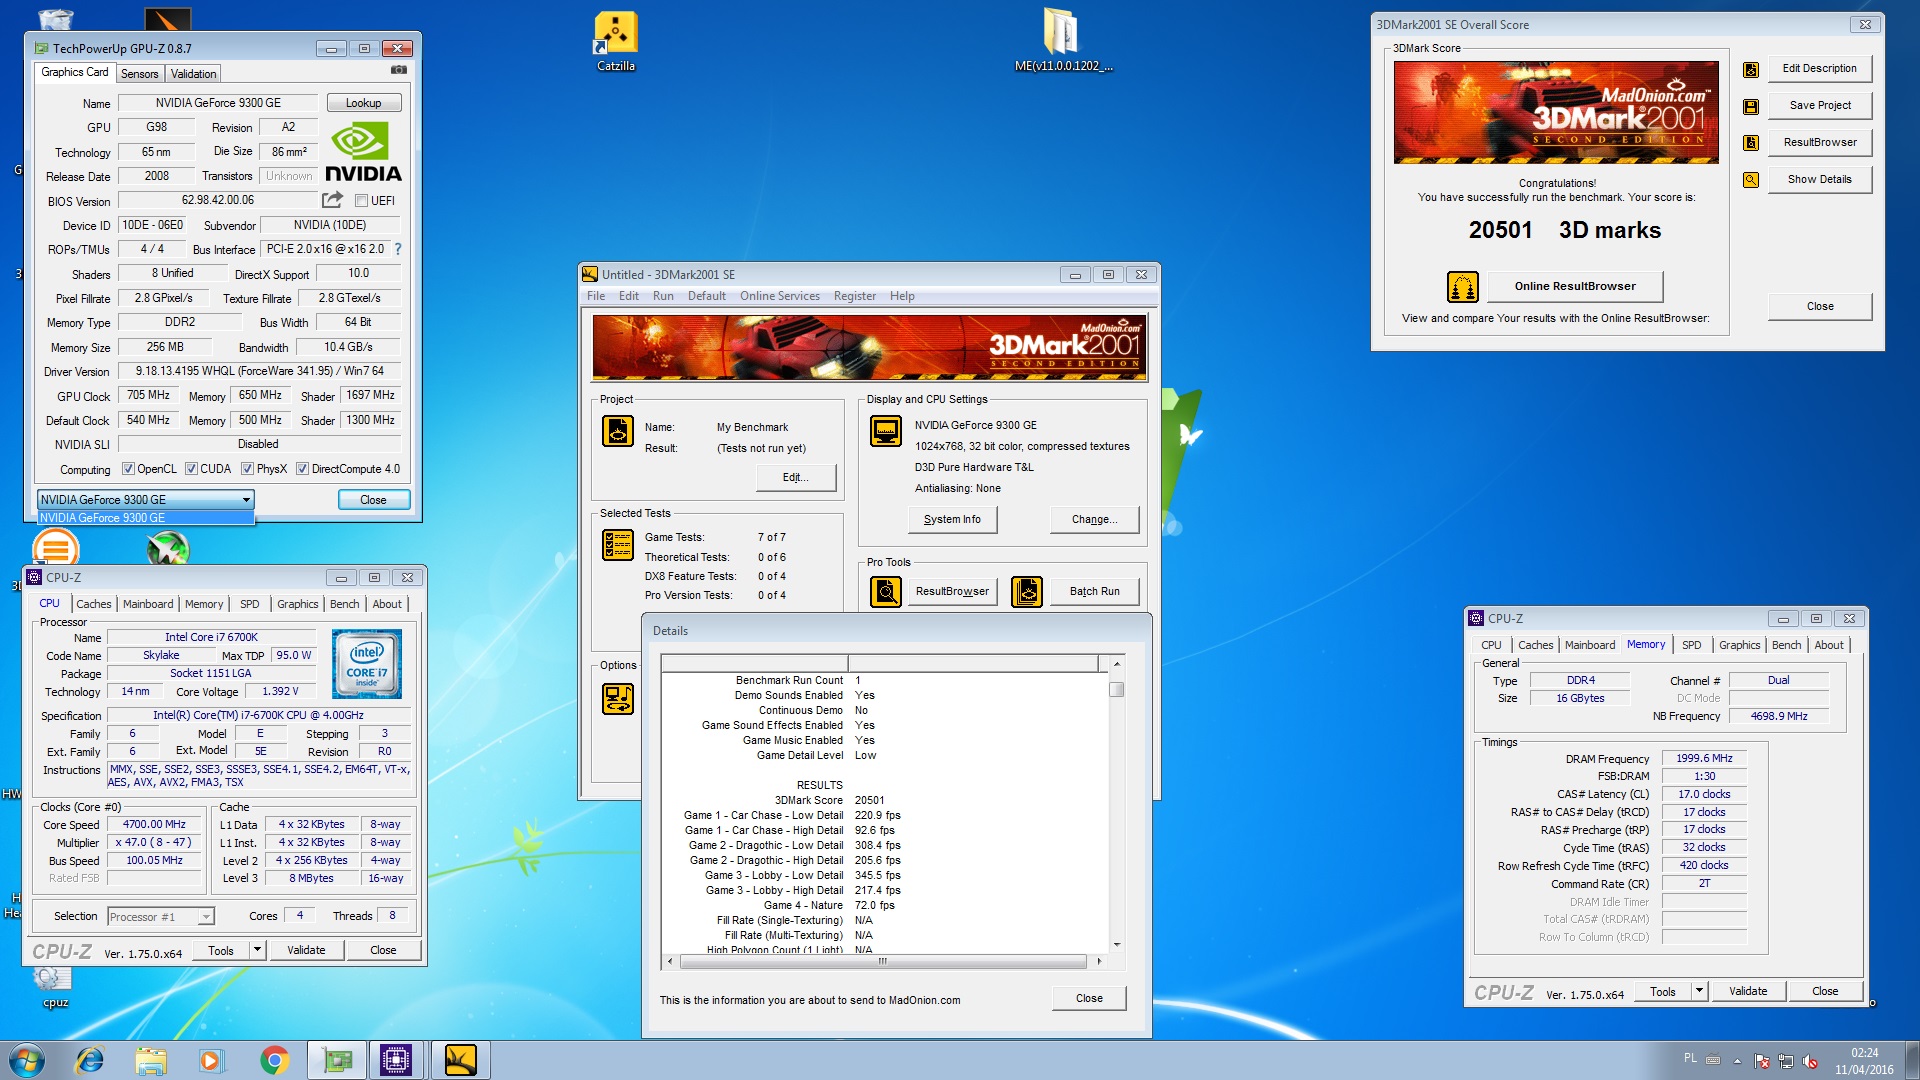The height and width of the screenshot is (1080, 1920).
Task: Click scroll down arrow in Details list
Action: 1117,944
